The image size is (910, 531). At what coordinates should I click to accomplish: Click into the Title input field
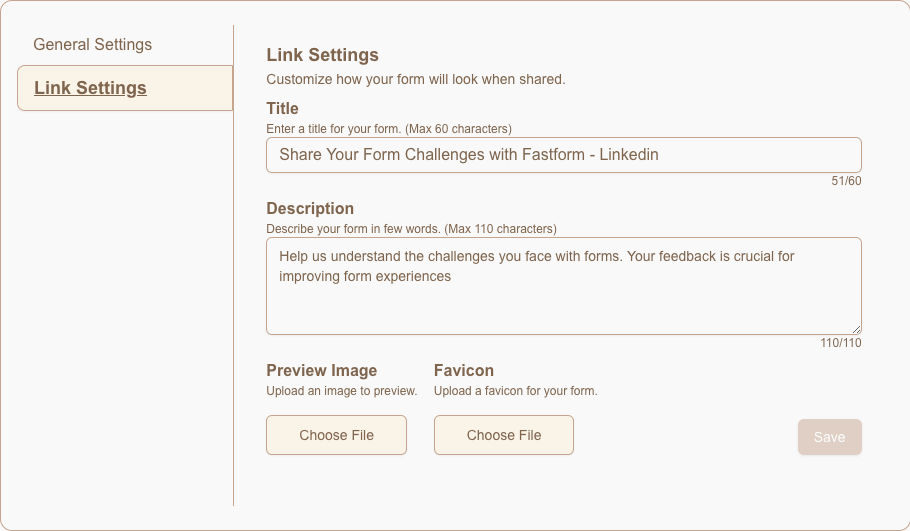pos(563,155)
